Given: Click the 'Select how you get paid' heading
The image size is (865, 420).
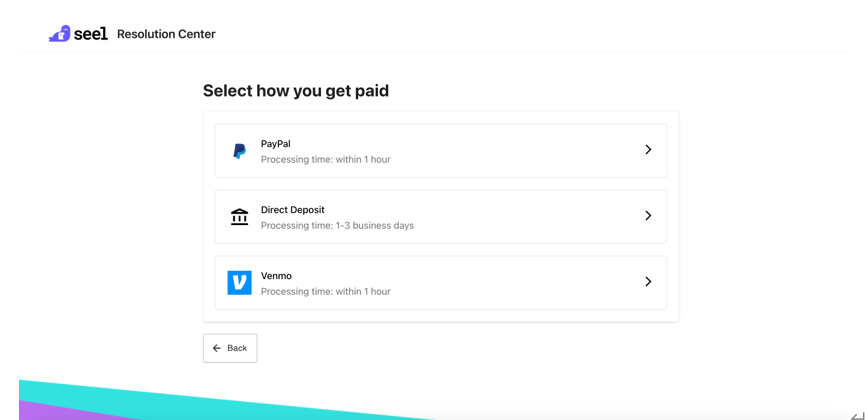Looking at the screenshot, I should tap(296, 91).
